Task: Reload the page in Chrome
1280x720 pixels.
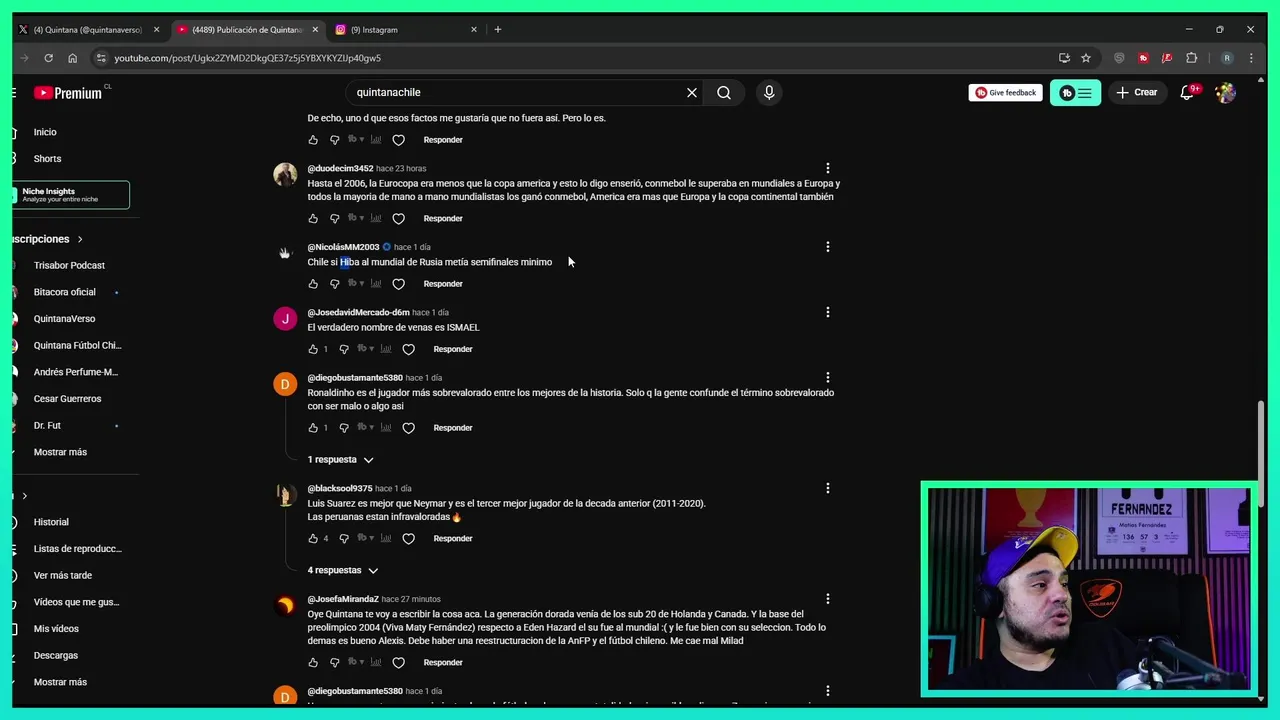Action: (48, 58)
